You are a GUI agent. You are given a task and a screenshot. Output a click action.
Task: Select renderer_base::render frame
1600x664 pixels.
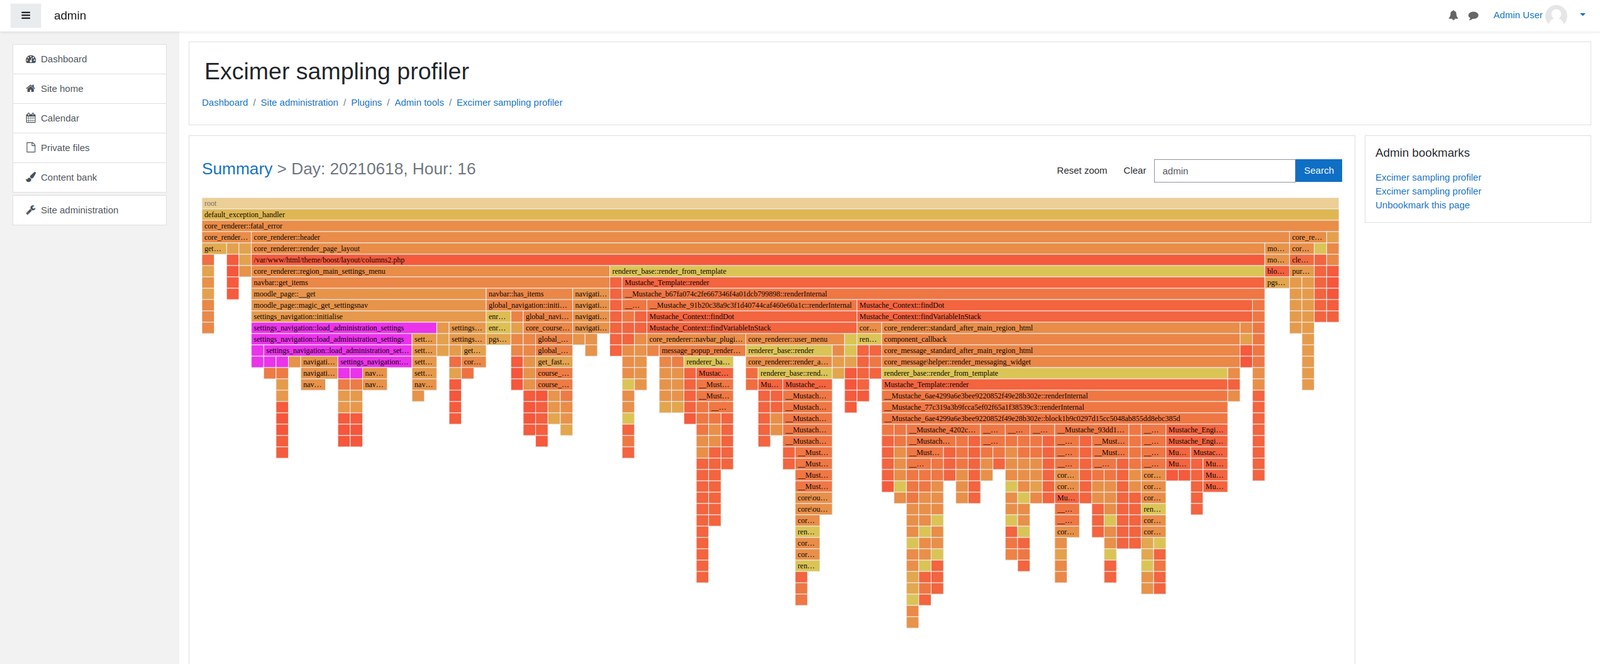pyautogui.click(x=788, y=351)
